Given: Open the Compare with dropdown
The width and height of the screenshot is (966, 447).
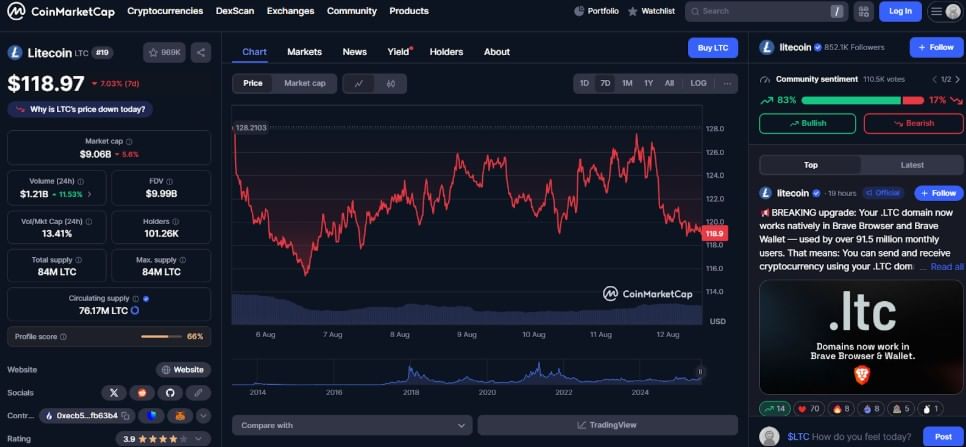Looking at the screenshot, I should point(352,425).
